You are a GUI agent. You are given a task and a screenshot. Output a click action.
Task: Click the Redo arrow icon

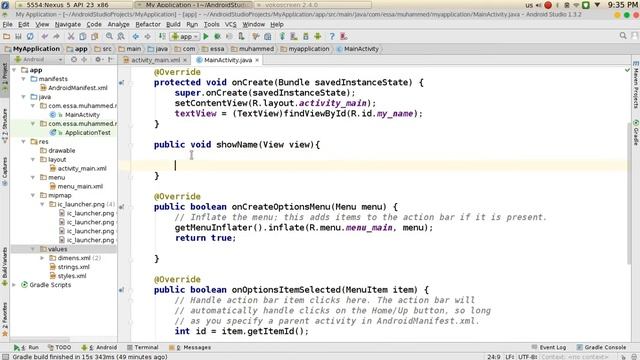56,36
